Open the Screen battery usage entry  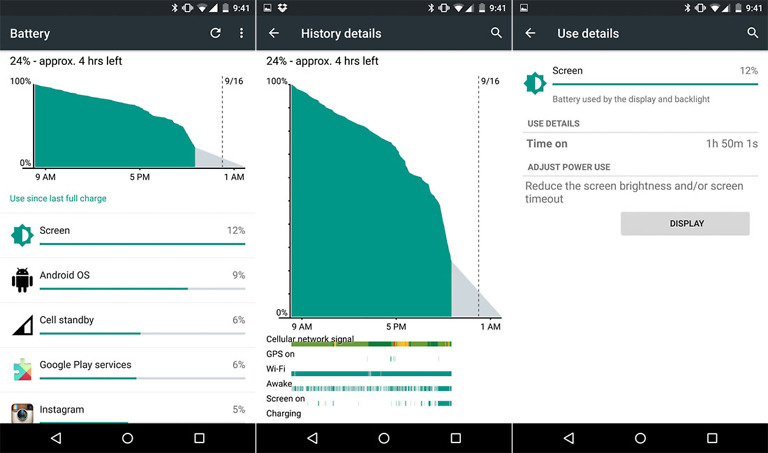pyautogui.click(x=127, y=236)
